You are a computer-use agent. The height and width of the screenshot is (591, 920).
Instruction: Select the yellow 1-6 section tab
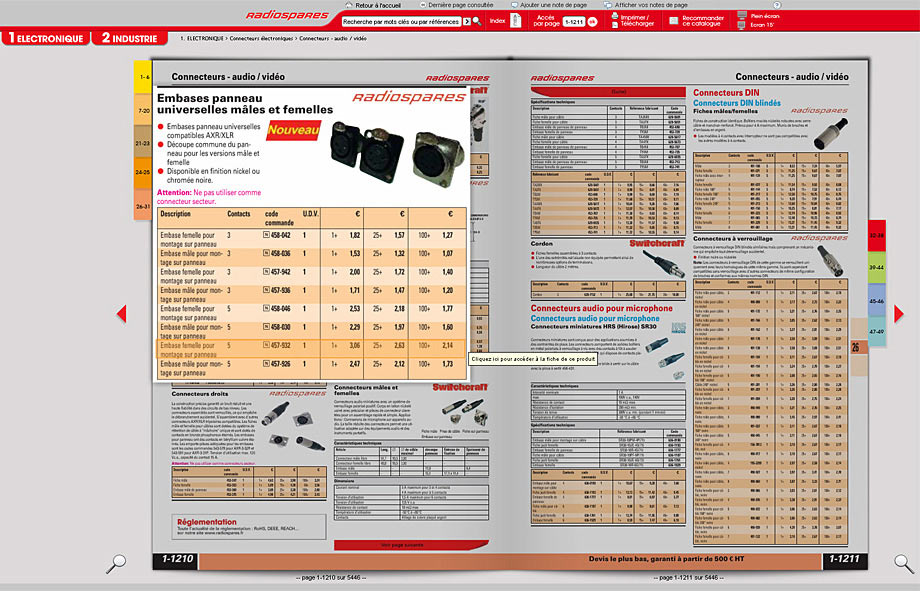(x=143, y=77)
